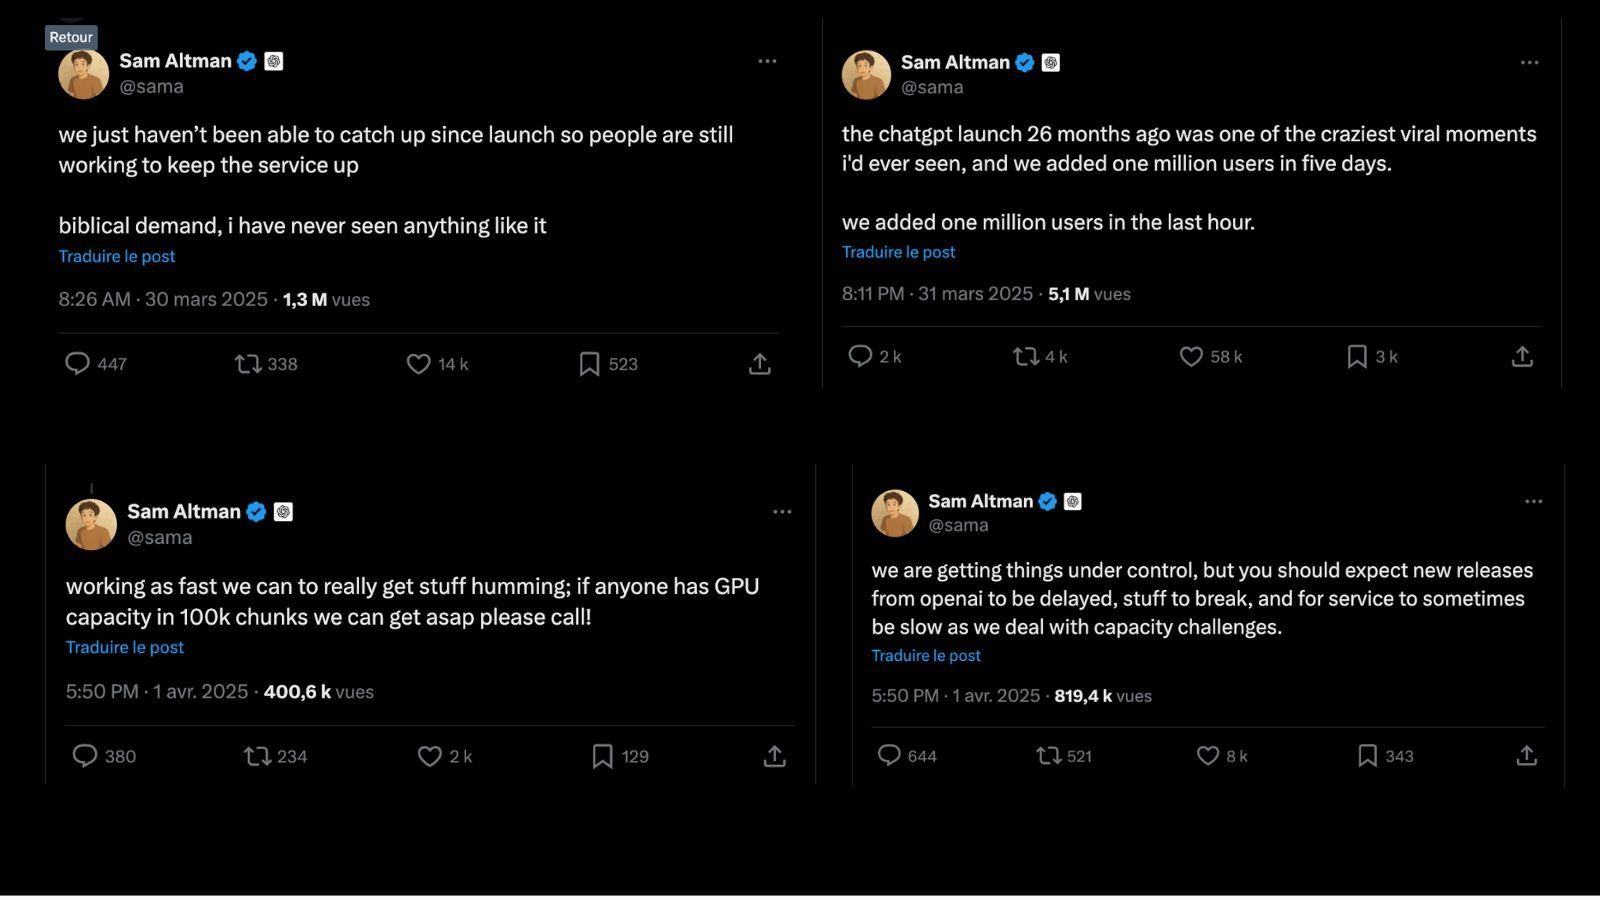Like the 'biblical demand' tweet

pyautogui.click(x=419, y=364)
